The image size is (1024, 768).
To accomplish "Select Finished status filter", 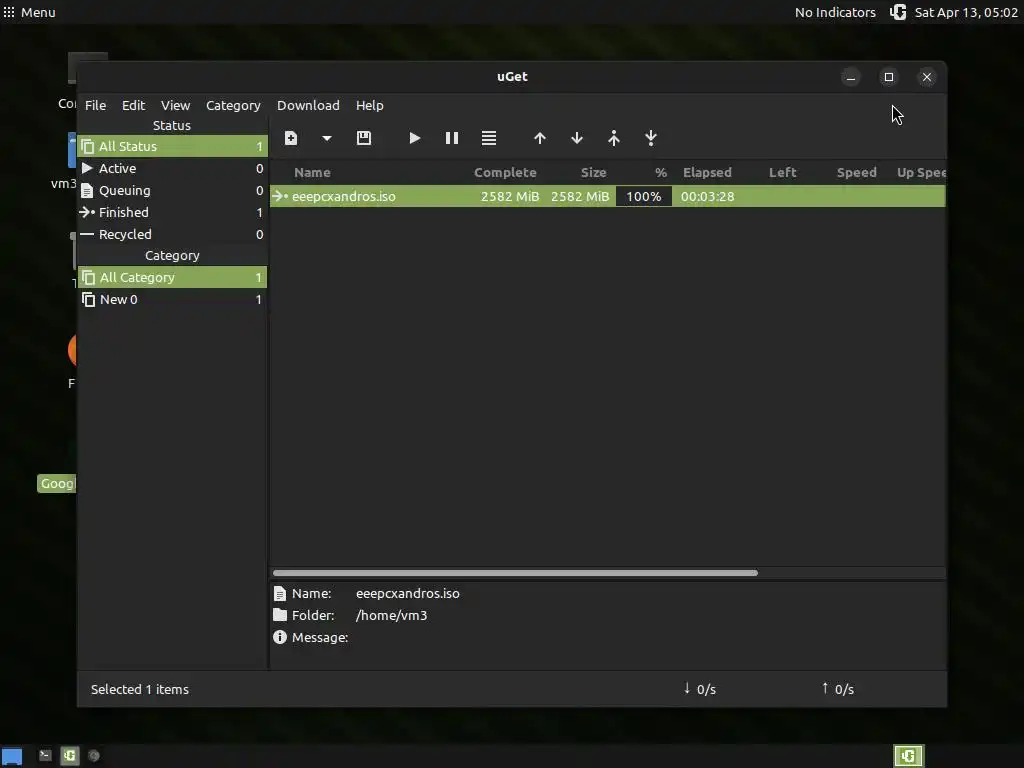I will (x=172, y=212).
